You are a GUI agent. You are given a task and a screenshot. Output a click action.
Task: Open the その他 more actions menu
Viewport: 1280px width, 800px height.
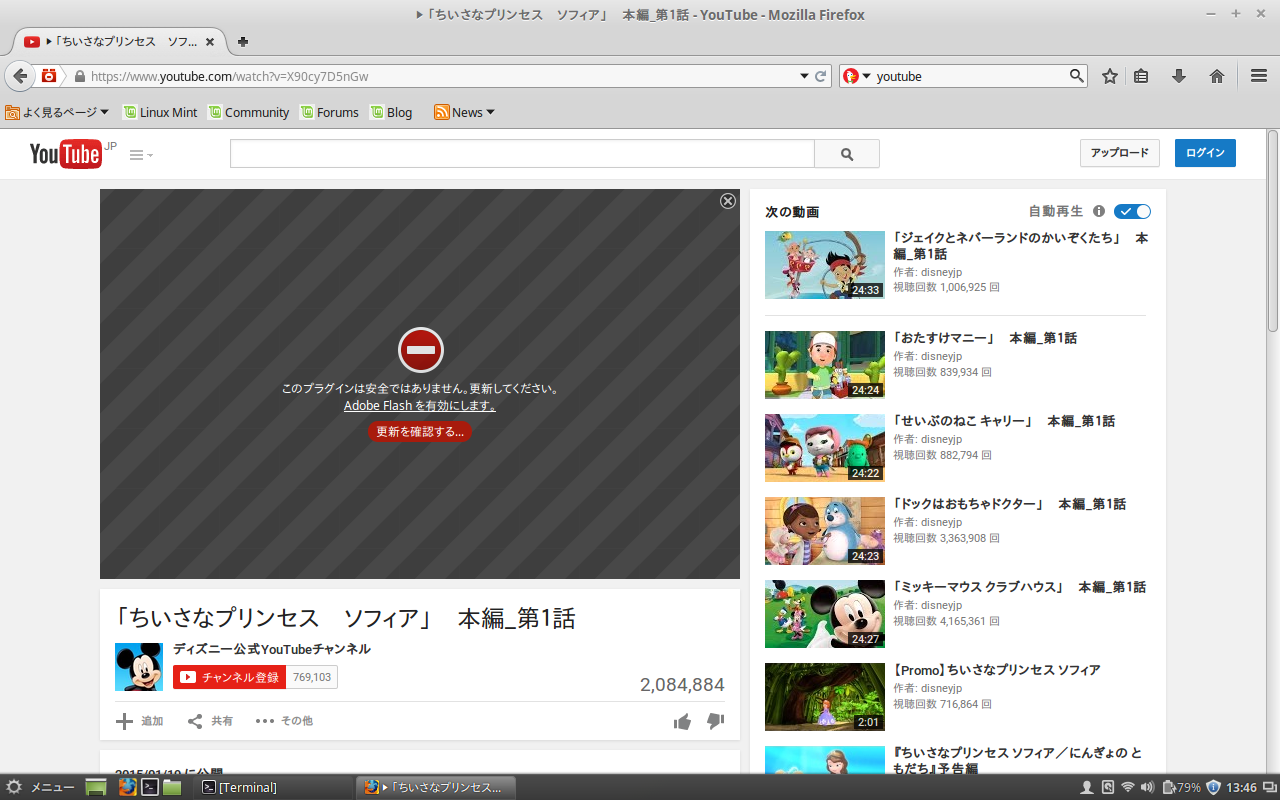pyautogui.click(x=284, y=721)
